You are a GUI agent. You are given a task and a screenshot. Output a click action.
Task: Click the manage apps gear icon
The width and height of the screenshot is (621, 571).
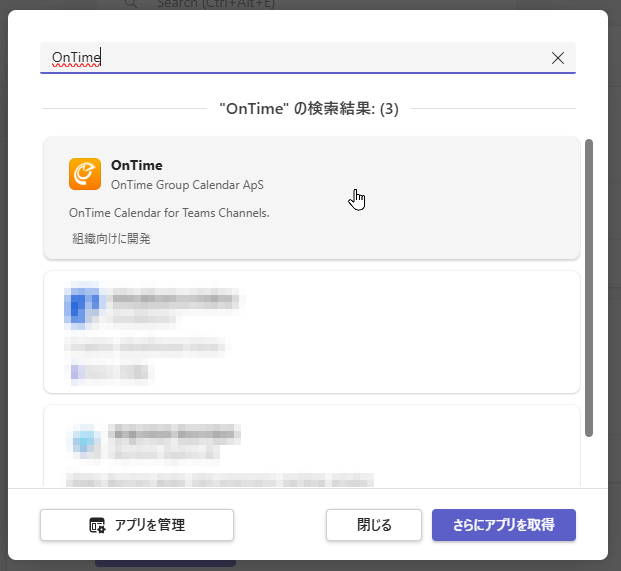(97, 525)
